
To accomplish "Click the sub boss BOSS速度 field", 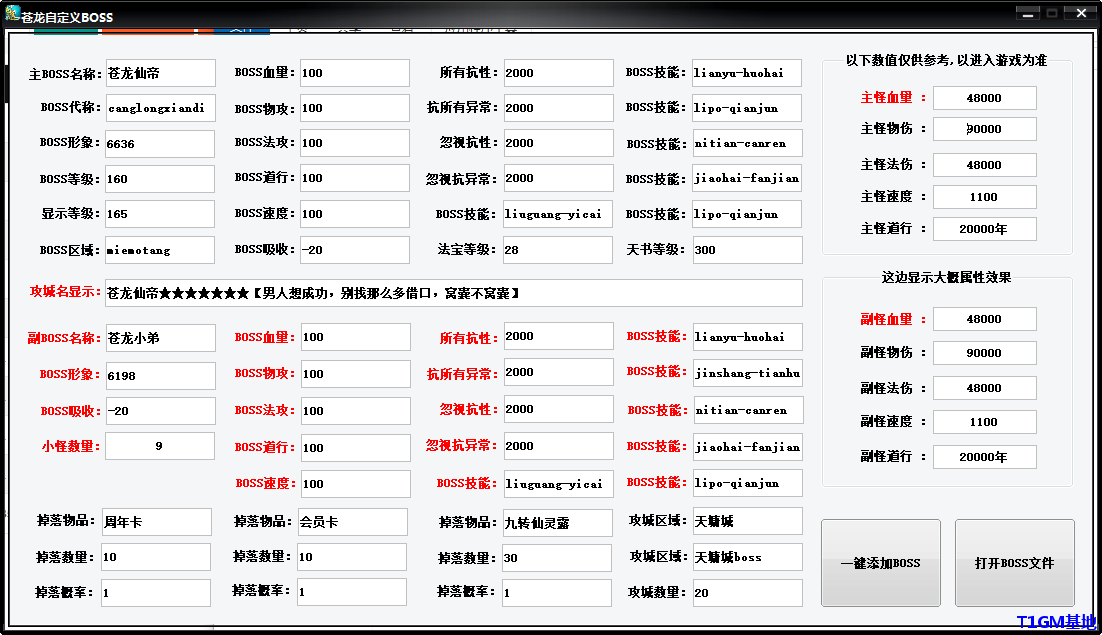I will pyautogui.click(x=356, y=484).
